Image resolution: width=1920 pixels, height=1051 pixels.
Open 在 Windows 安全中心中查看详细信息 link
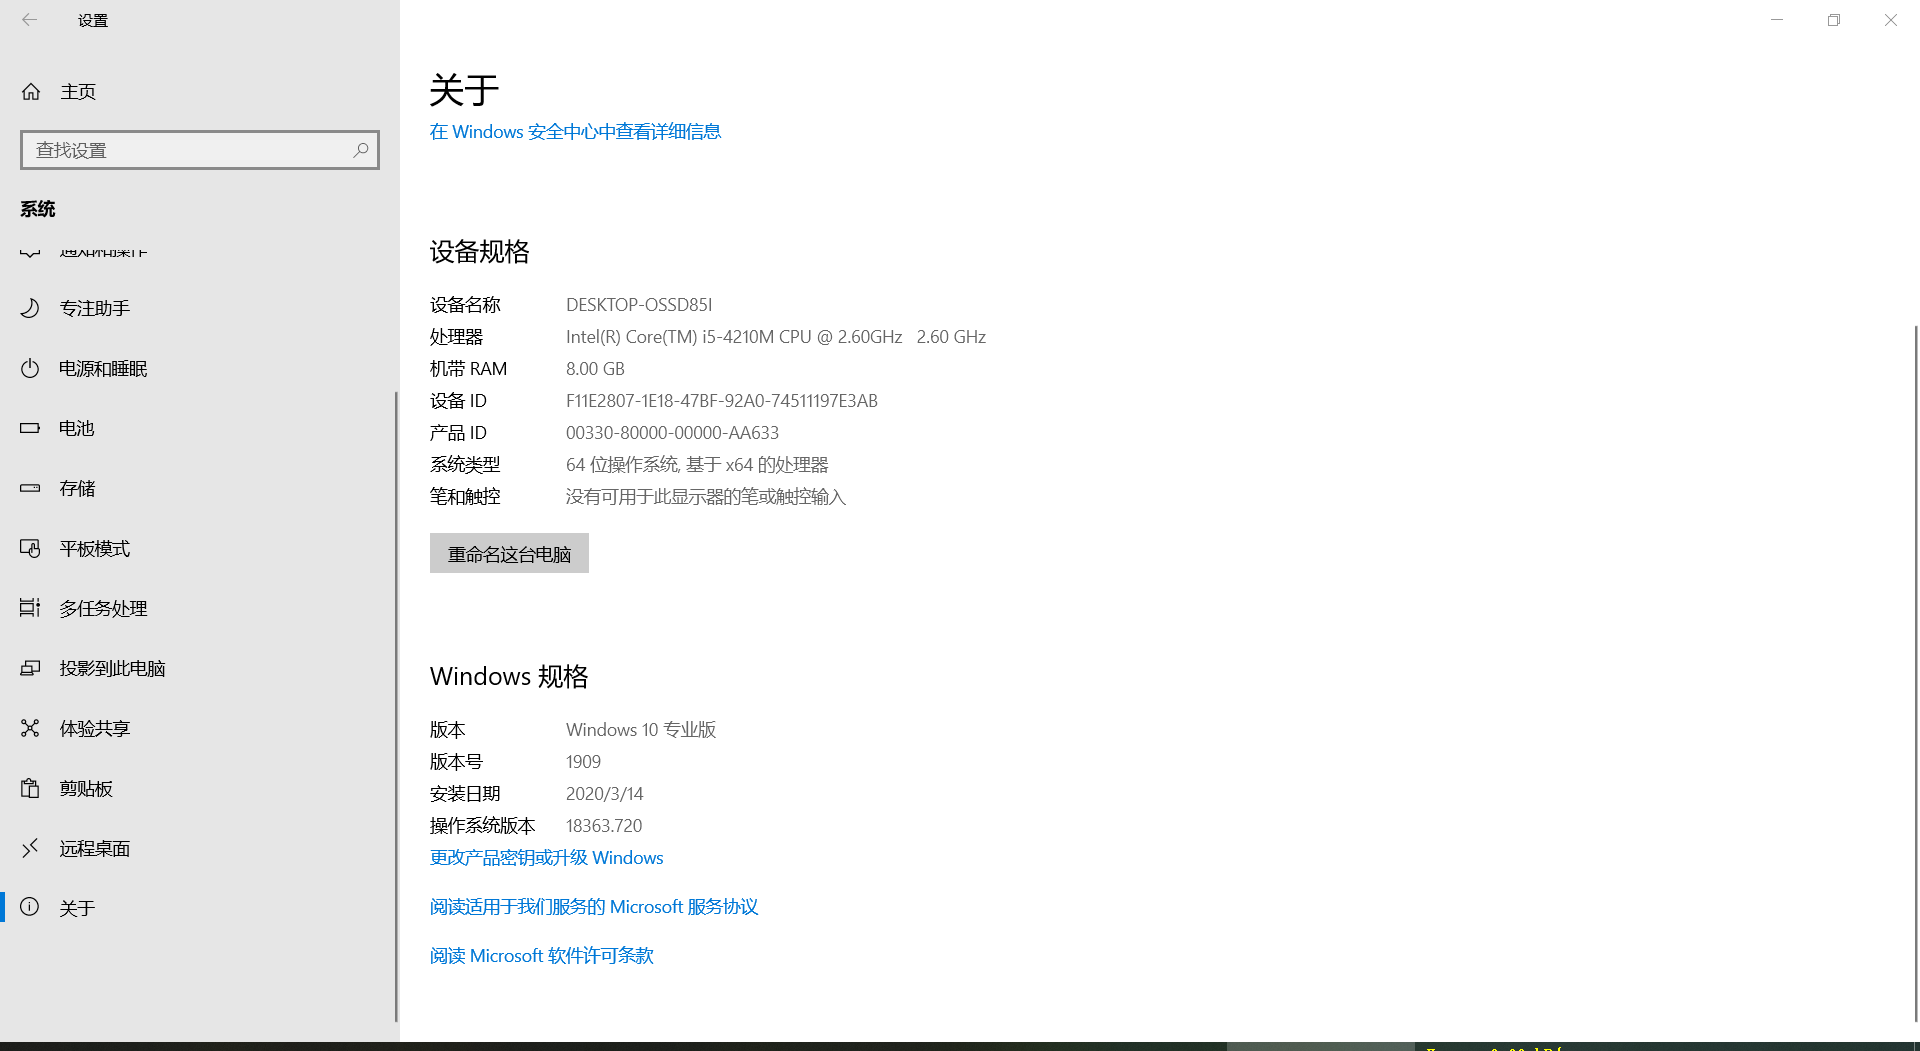(x=575, y=131)
